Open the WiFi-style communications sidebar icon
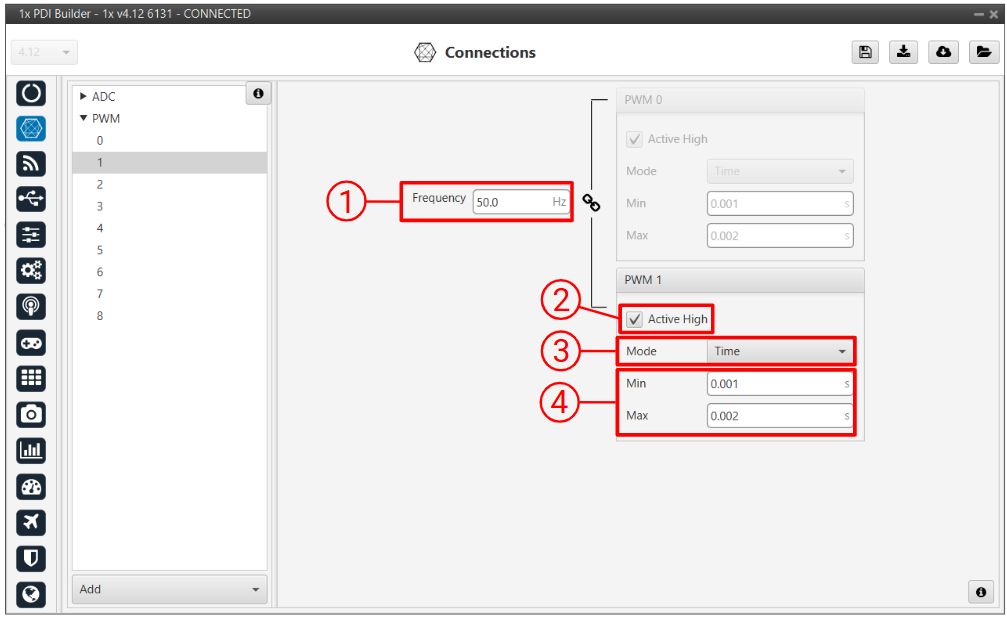Viewport: 1007px width, 618px height. (x=32, y=164)
